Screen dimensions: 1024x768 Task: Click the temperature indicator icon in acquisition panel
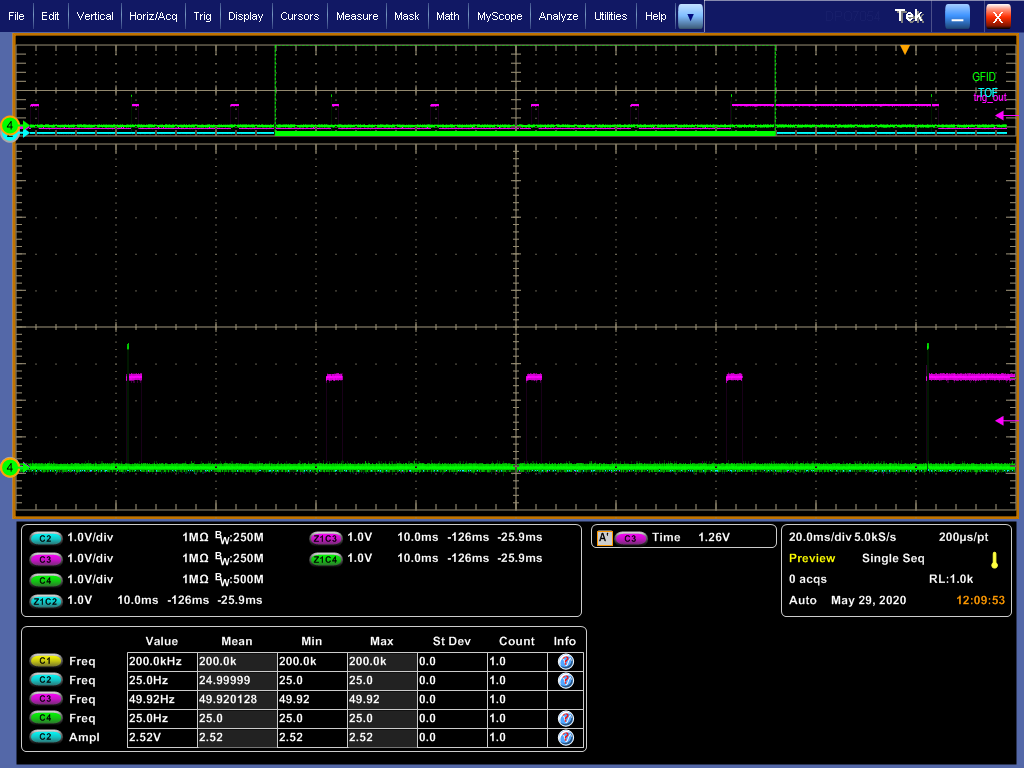(994, 559)
